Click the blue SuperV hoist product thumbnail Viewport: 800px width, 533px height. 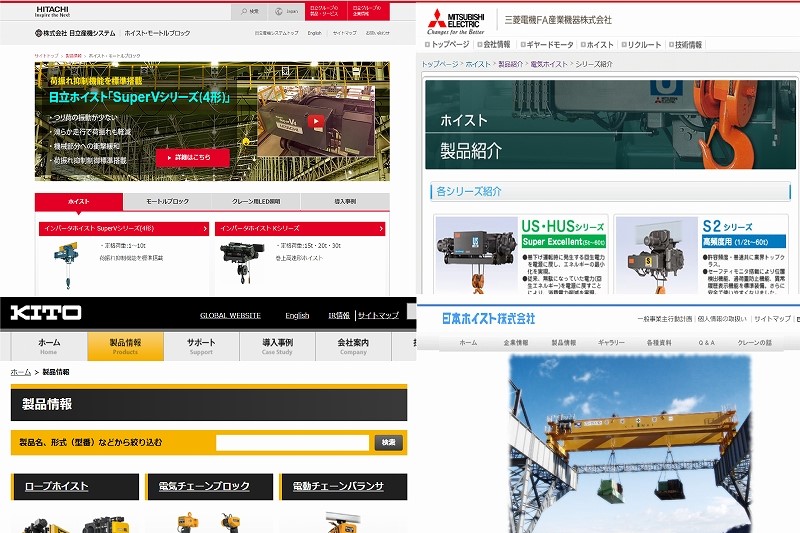tap(67, 265)
